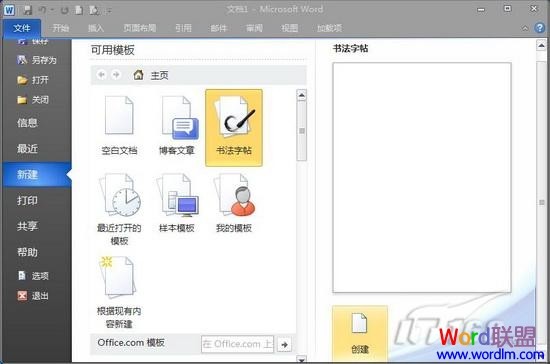Start Office.com template search arrow button
This screenshot has width=550, height=364.
(x=284, y=344)
